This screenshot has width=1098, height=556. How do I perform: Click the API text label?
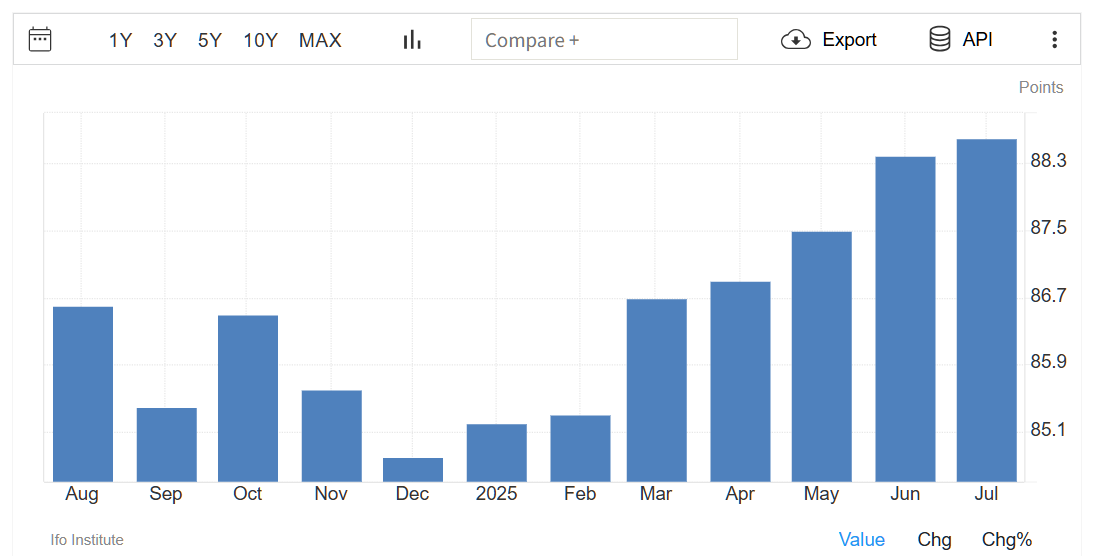point(978,40)
